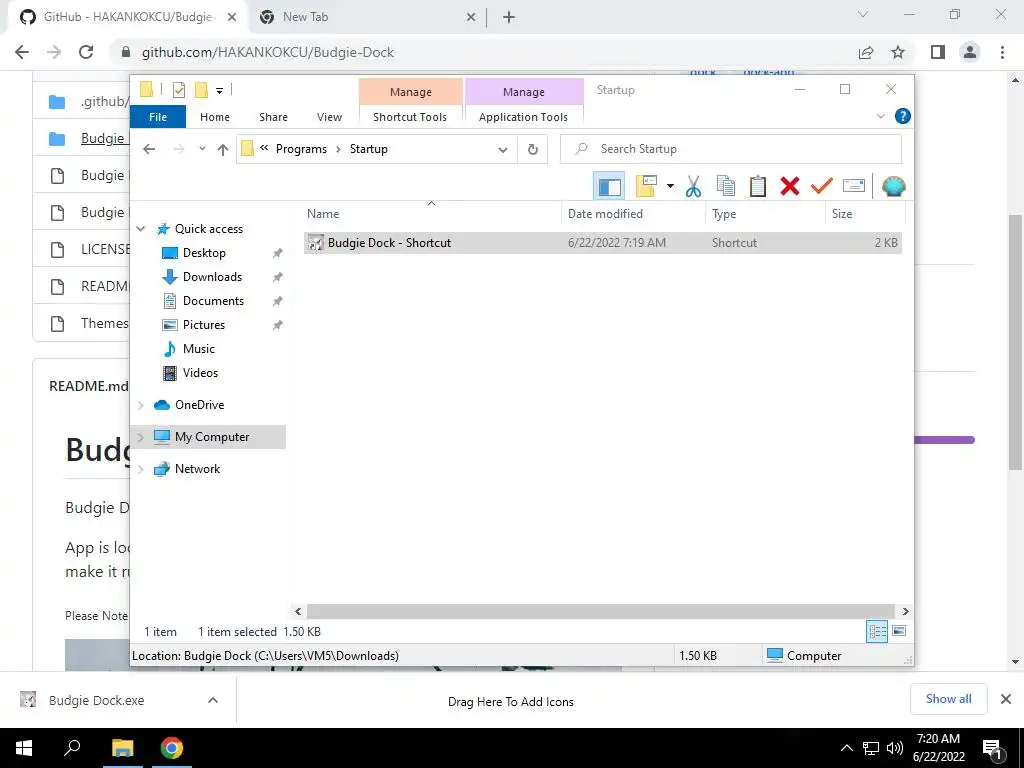Open the dropdown arrow beside folder options icon
This screenshot has height=768, width=1024.
click(670, 187)
